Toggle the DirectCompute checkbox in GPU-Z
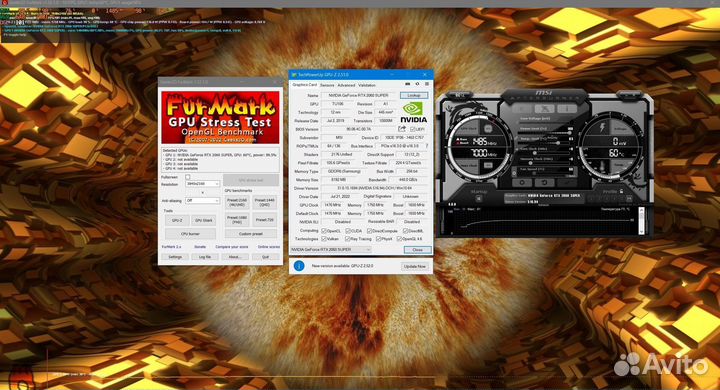 click(x=370, y=231)
